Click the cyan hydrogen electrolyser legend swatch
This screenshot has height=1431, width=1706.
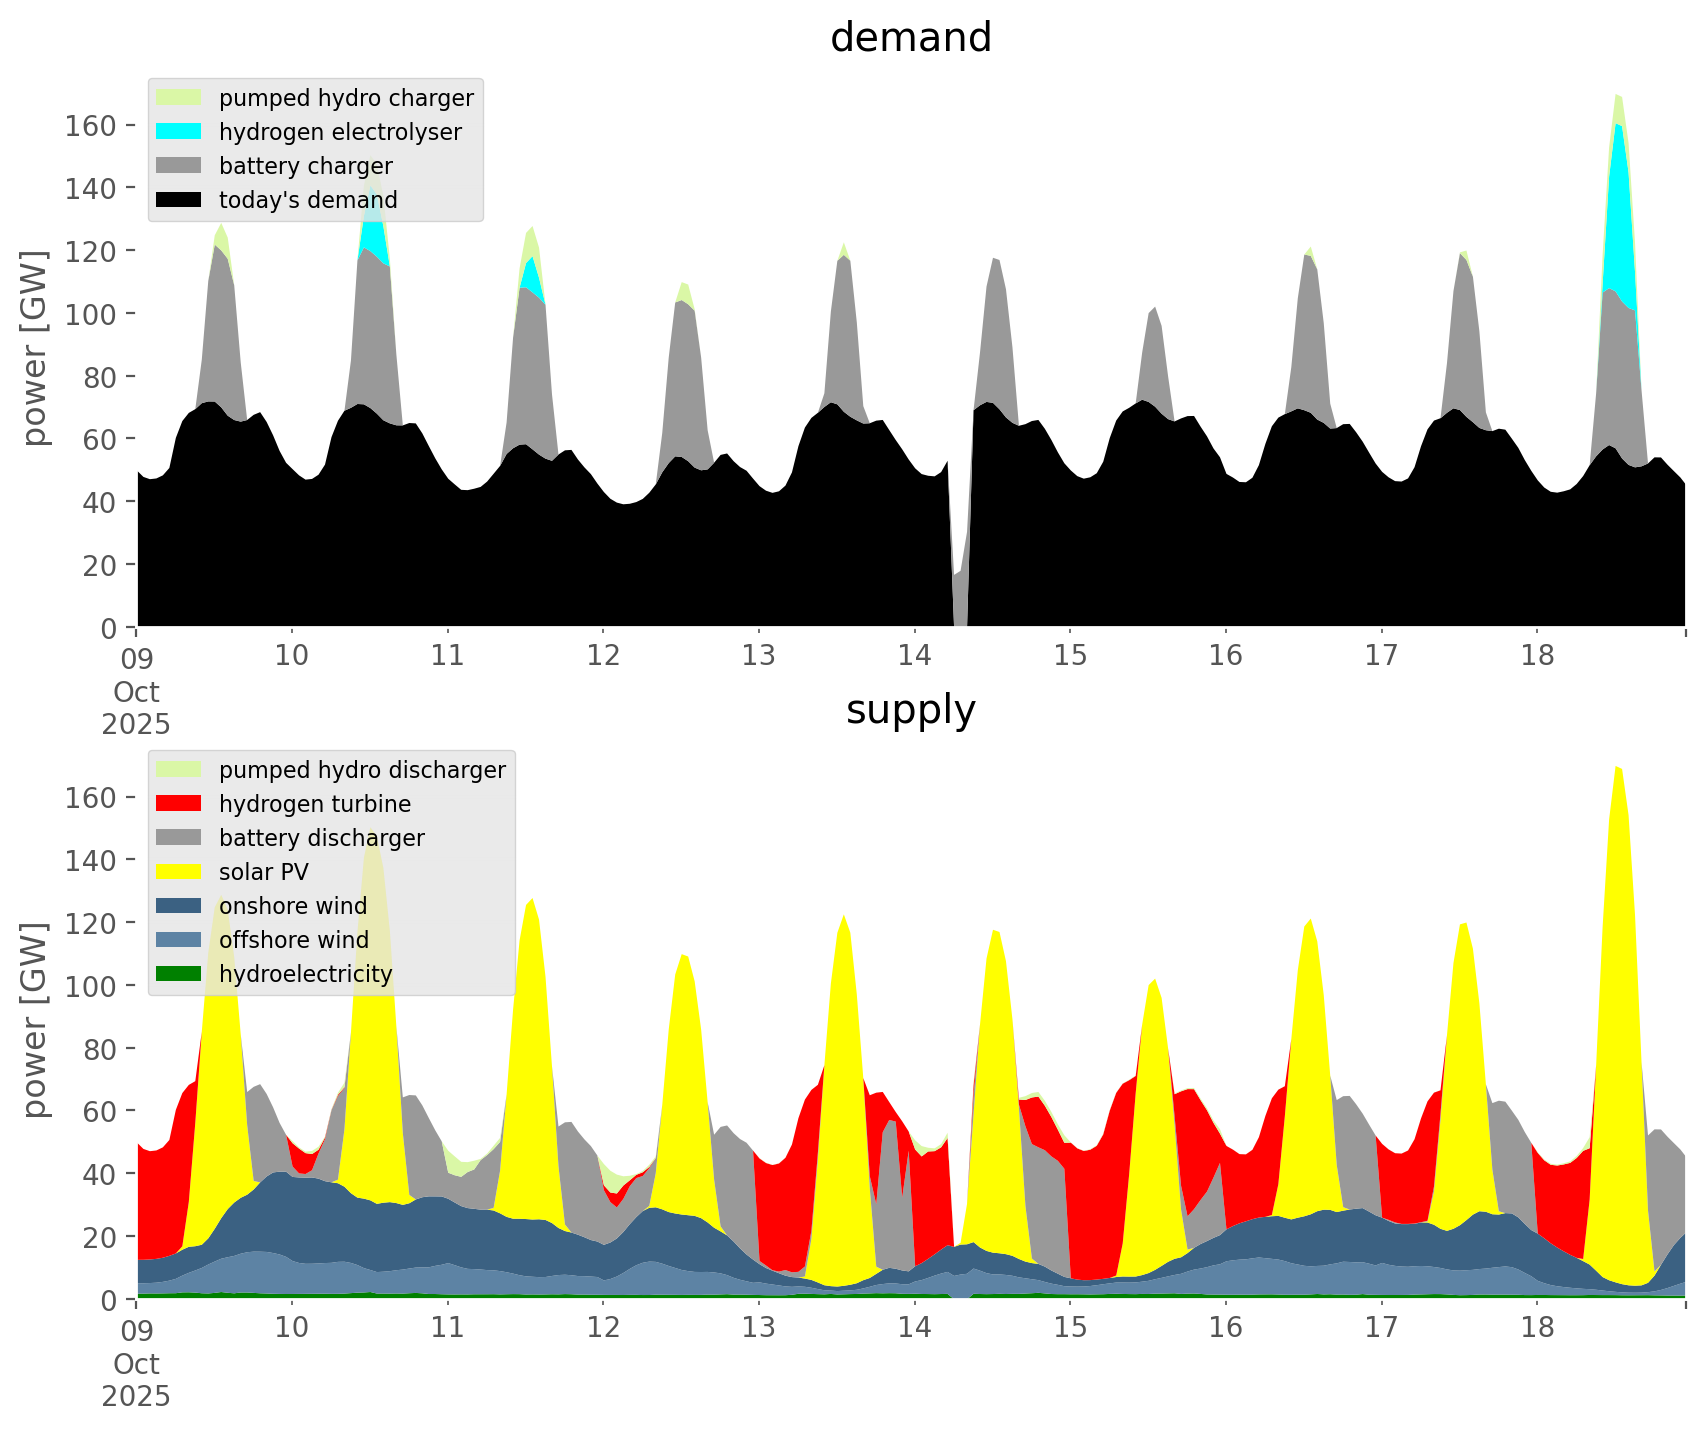coord(179,132)
